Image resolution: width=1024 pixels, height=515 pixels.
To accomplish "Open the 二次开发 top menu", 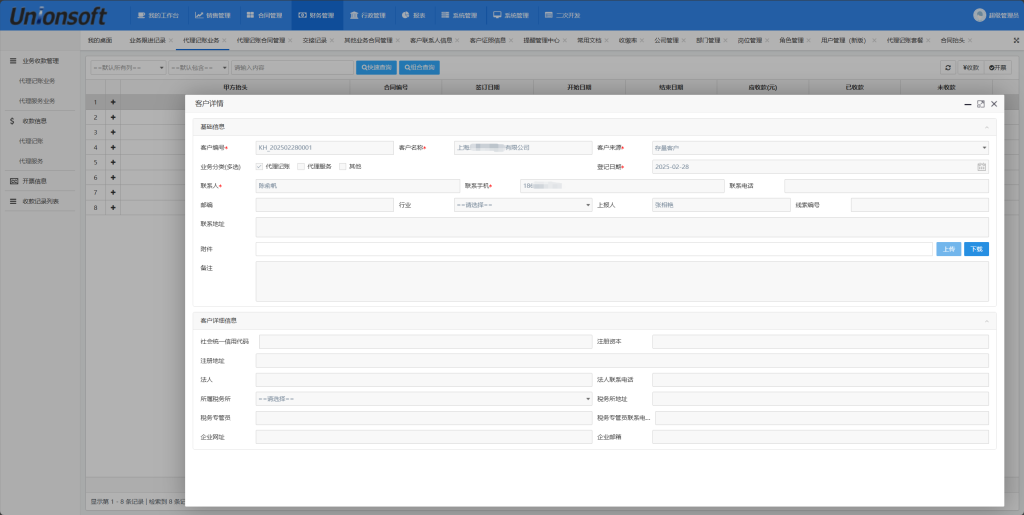I will point(562,15).
